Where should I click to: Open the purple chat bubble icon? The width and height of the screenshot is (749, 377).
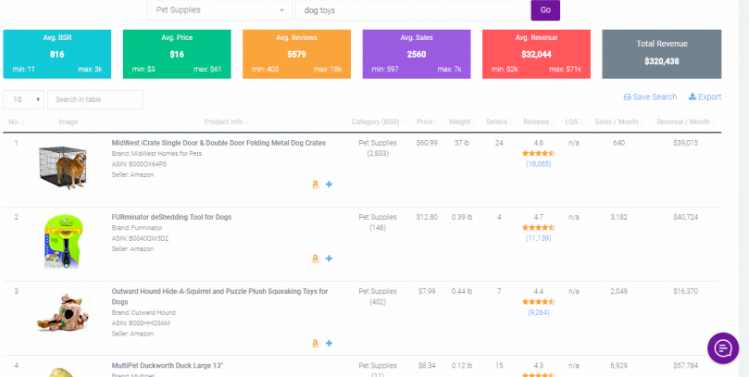pos(723,348)
